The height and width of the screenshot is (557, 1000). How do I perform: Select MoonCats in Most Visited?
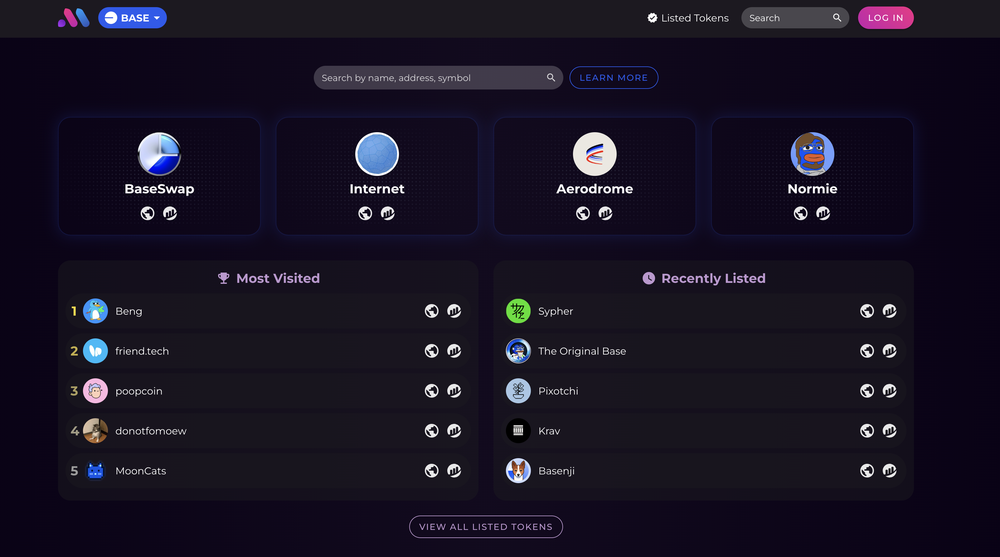click(x=268, y=471)
